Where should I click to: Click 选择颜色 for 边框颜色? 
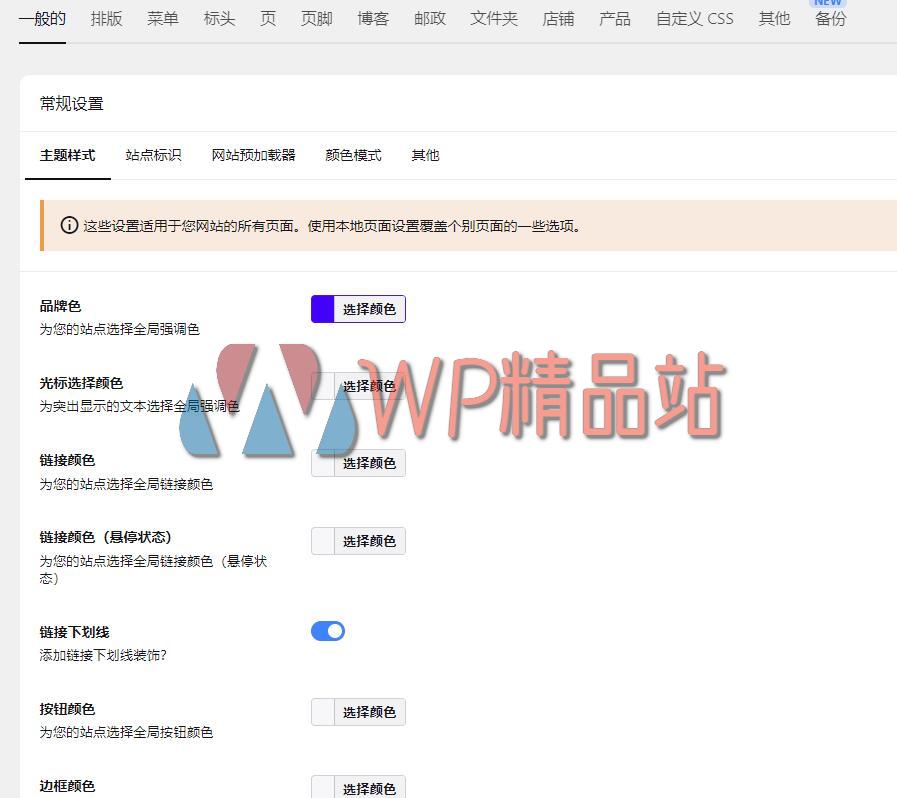[368, 788]
